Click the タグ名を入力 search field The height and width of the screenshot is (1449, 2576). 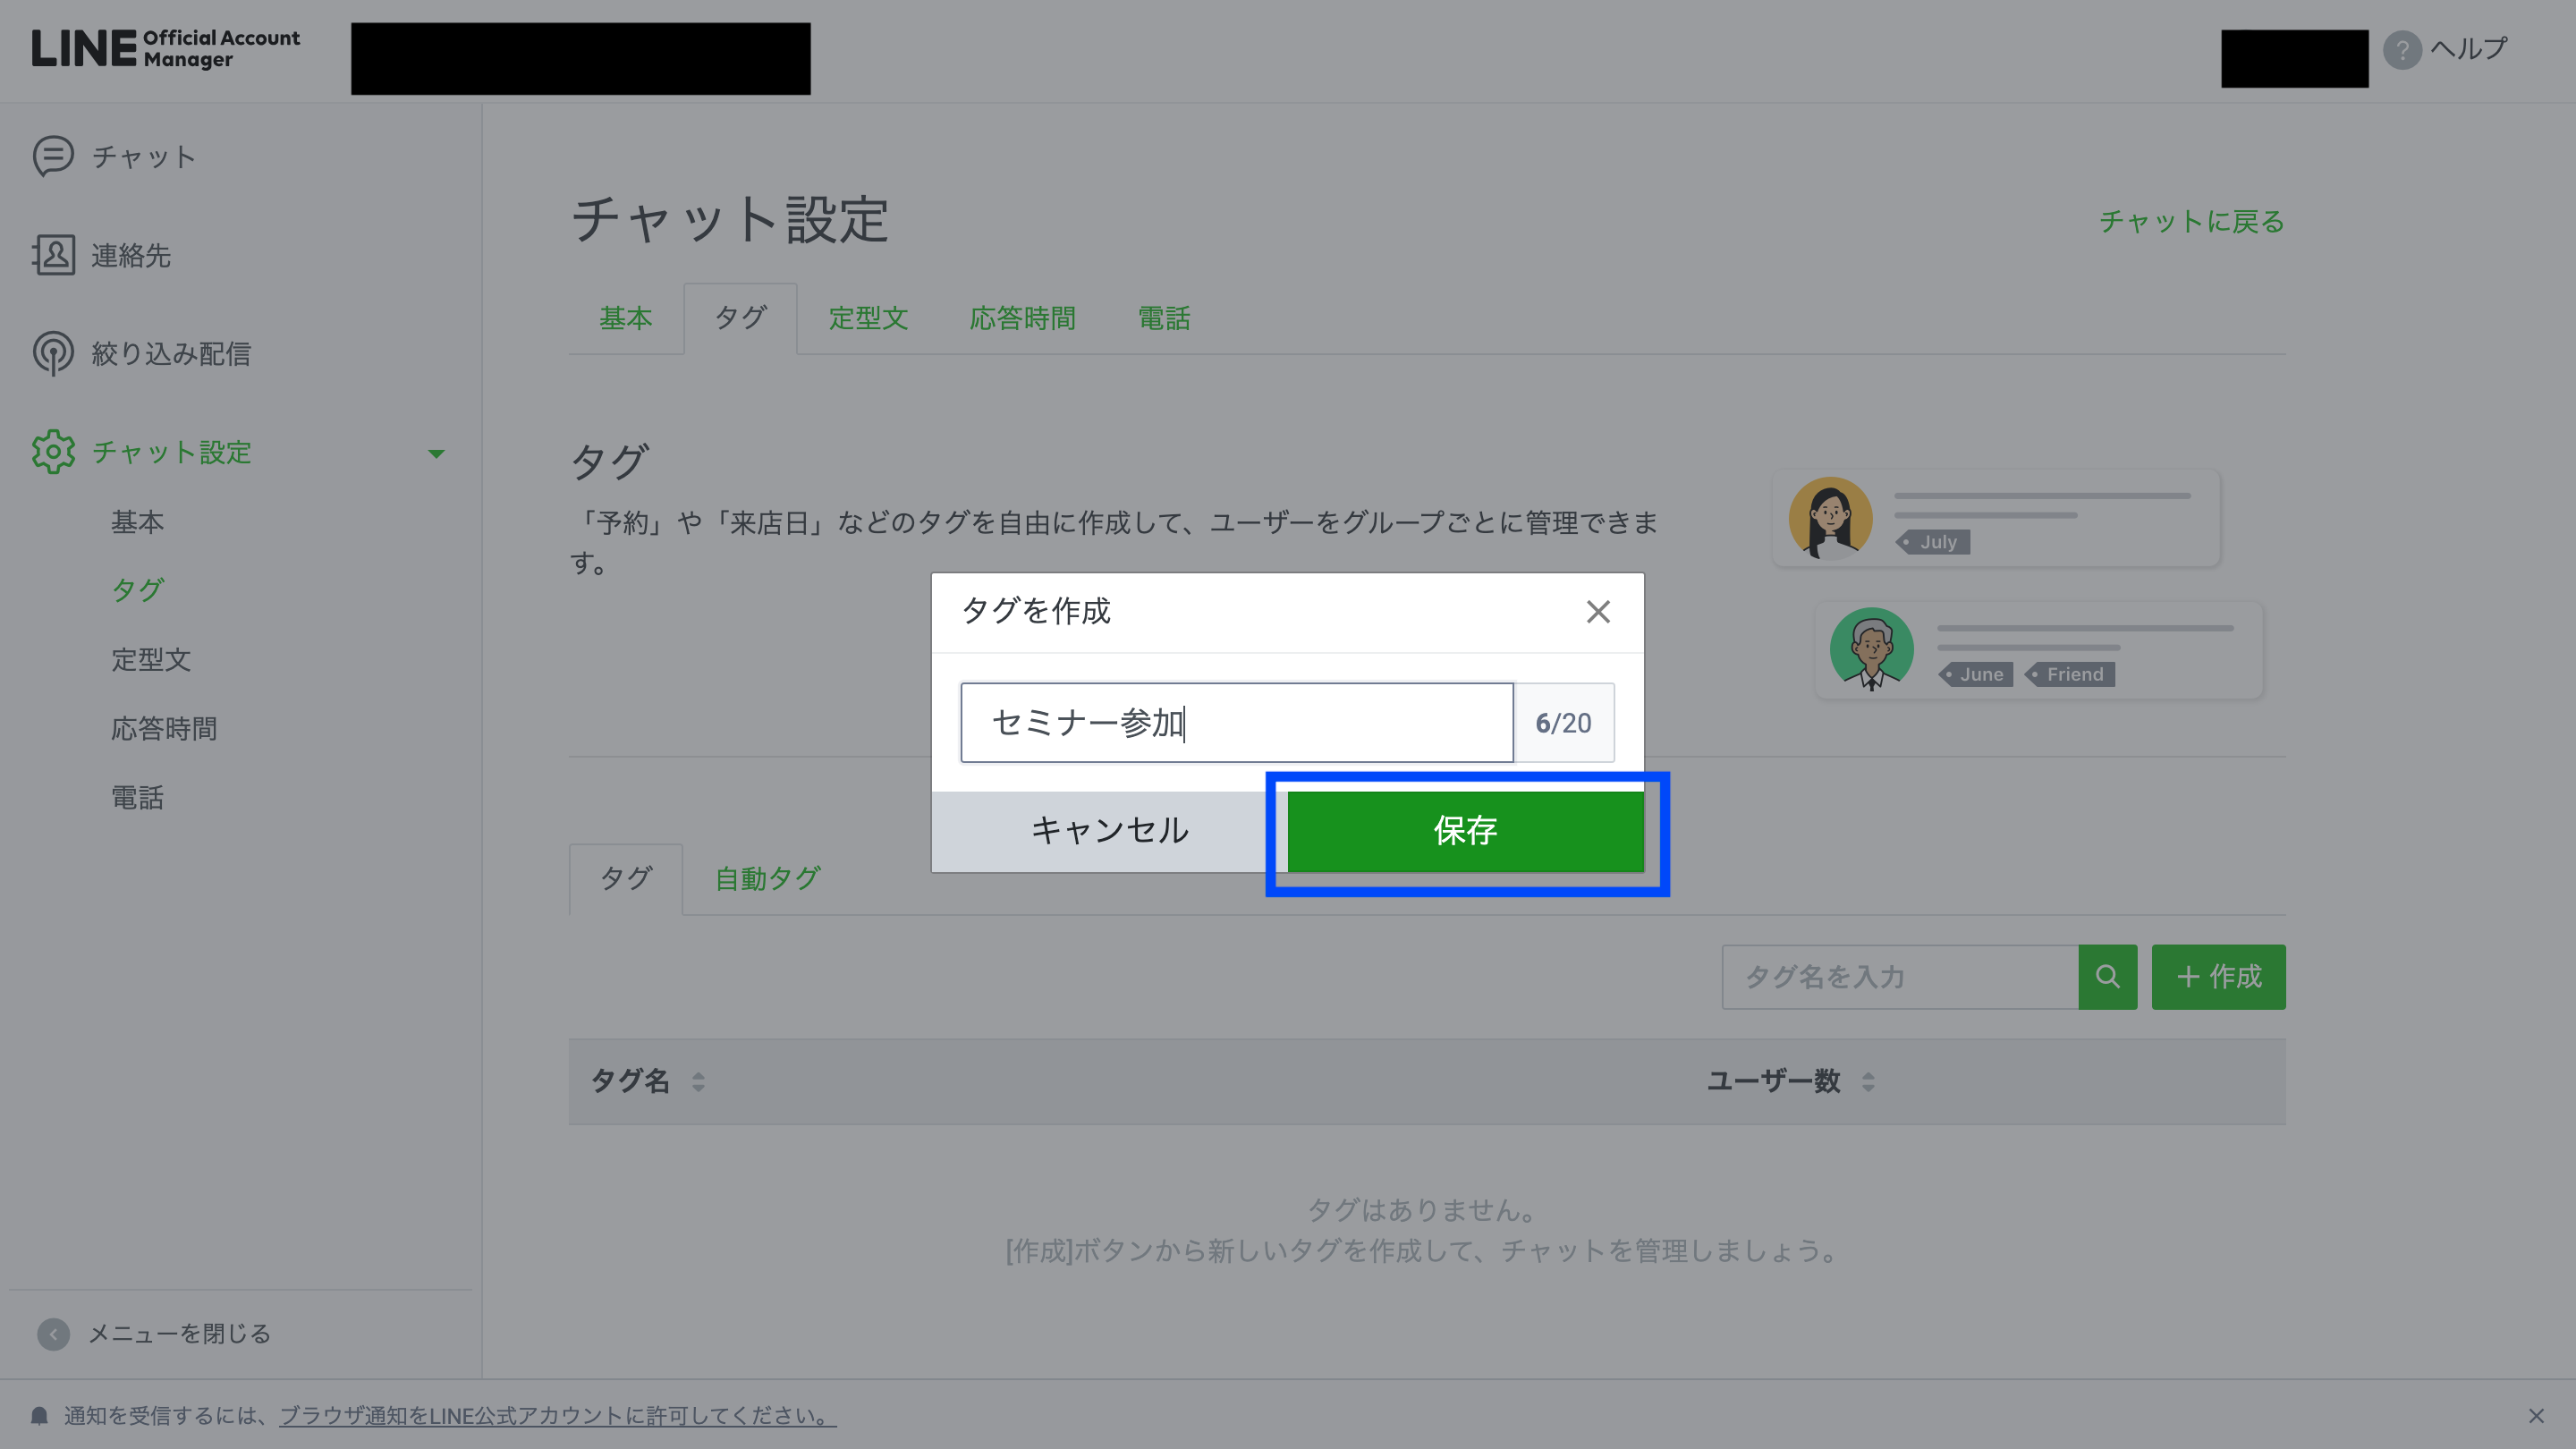tap(1899, 976)
